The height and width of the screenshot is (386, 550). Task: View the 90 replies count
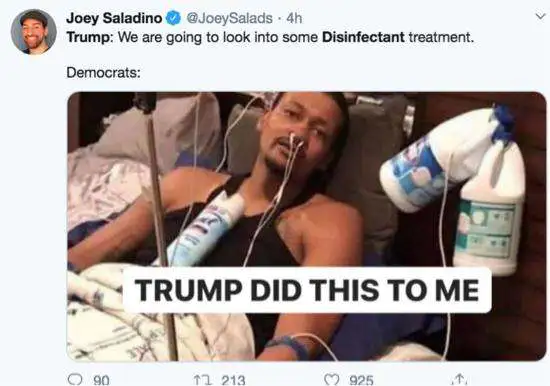[101, 381]
